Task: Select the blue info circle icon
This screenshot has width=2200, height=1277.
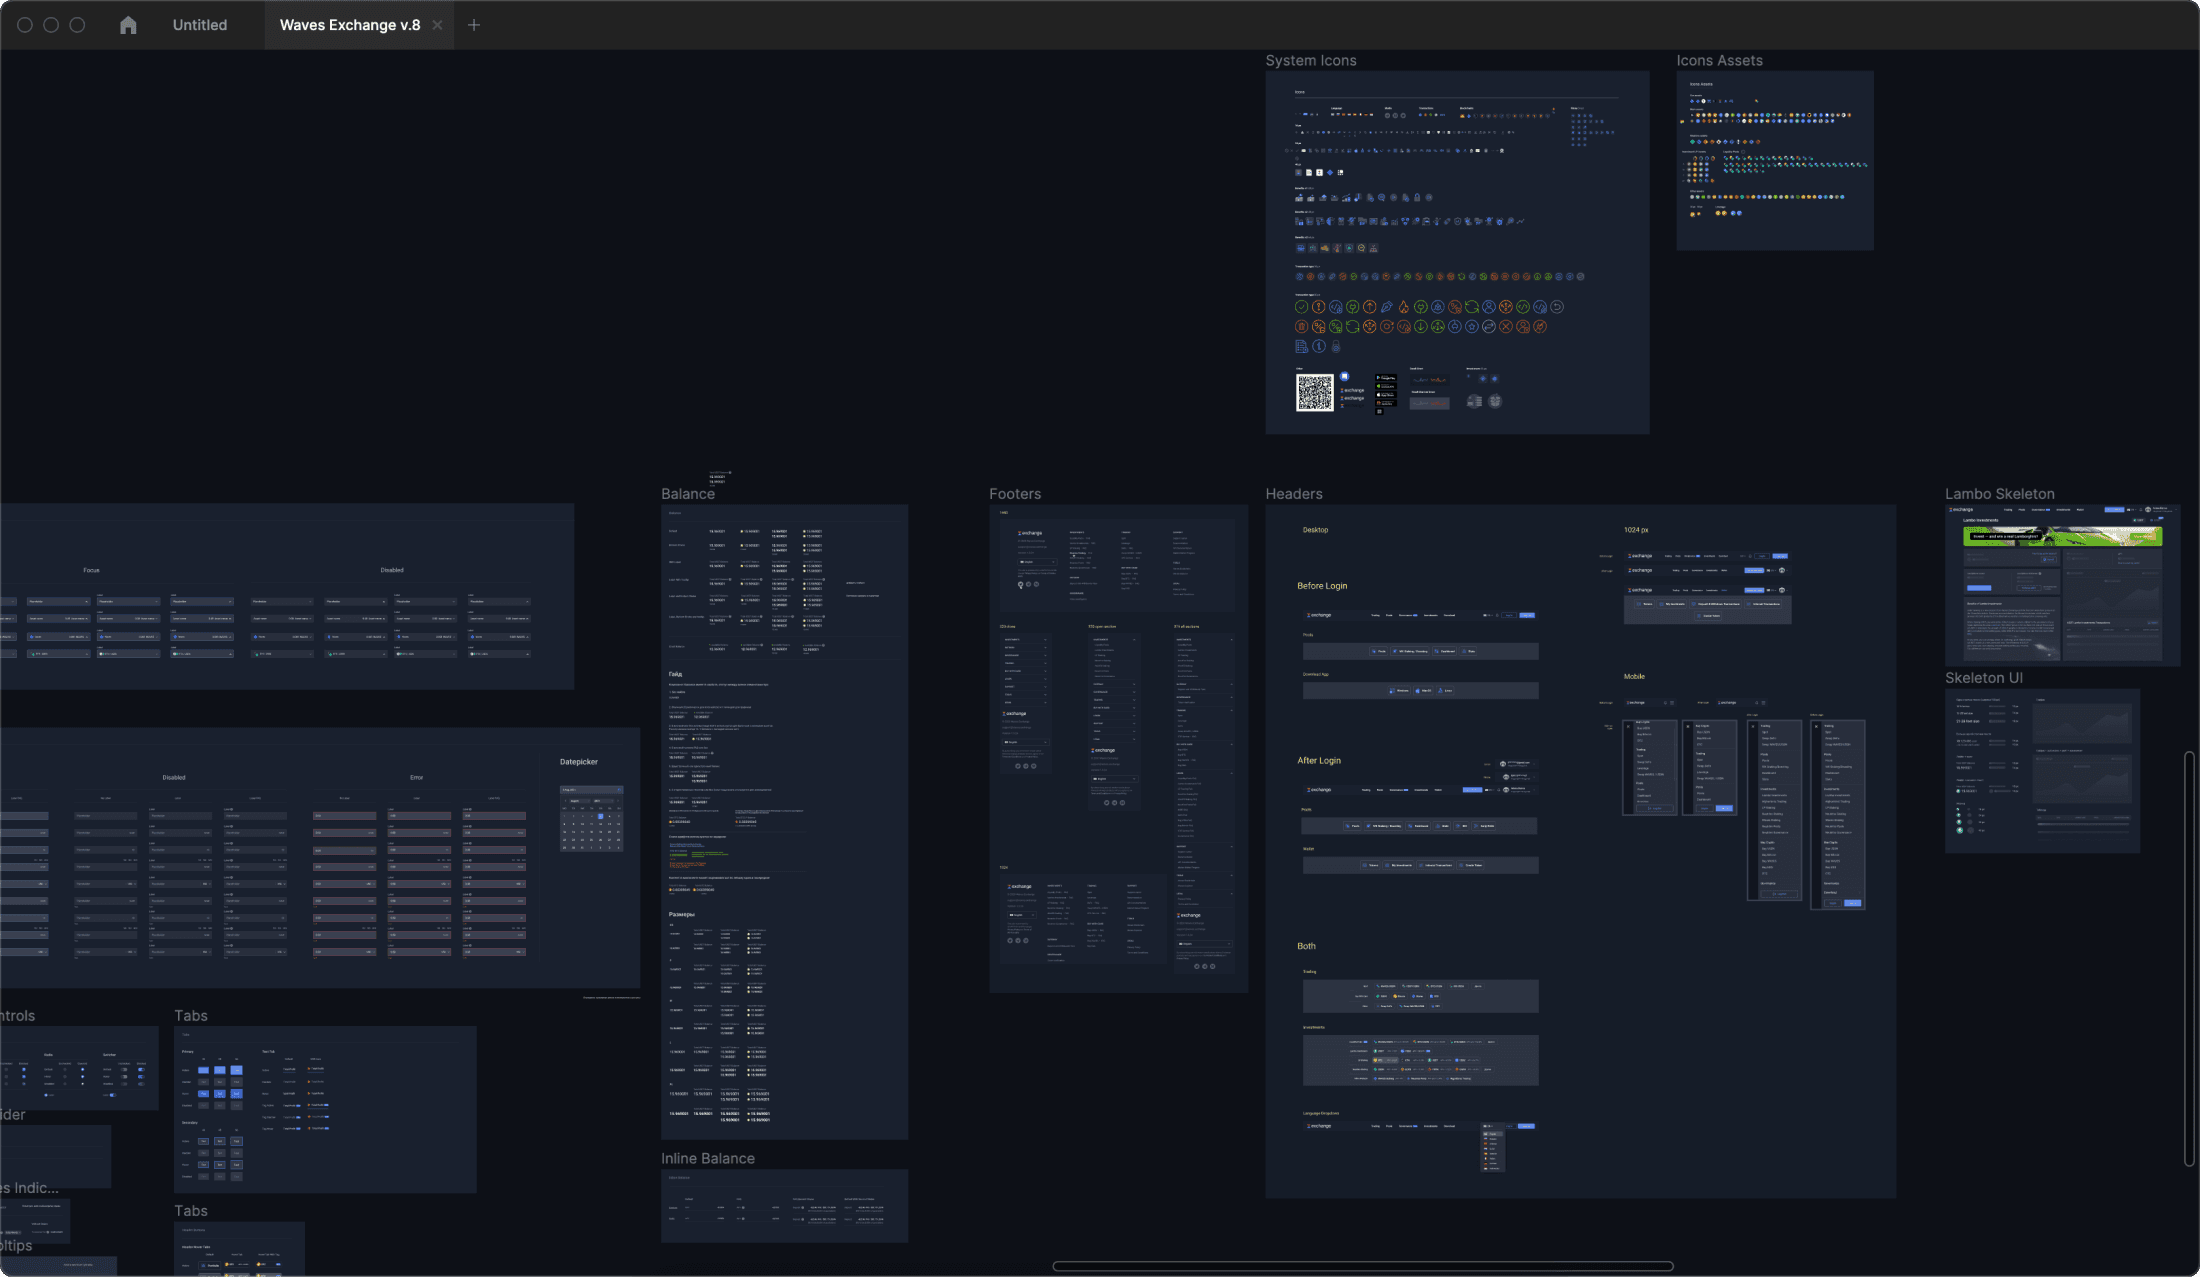Action: click(x=1319, y=346)
